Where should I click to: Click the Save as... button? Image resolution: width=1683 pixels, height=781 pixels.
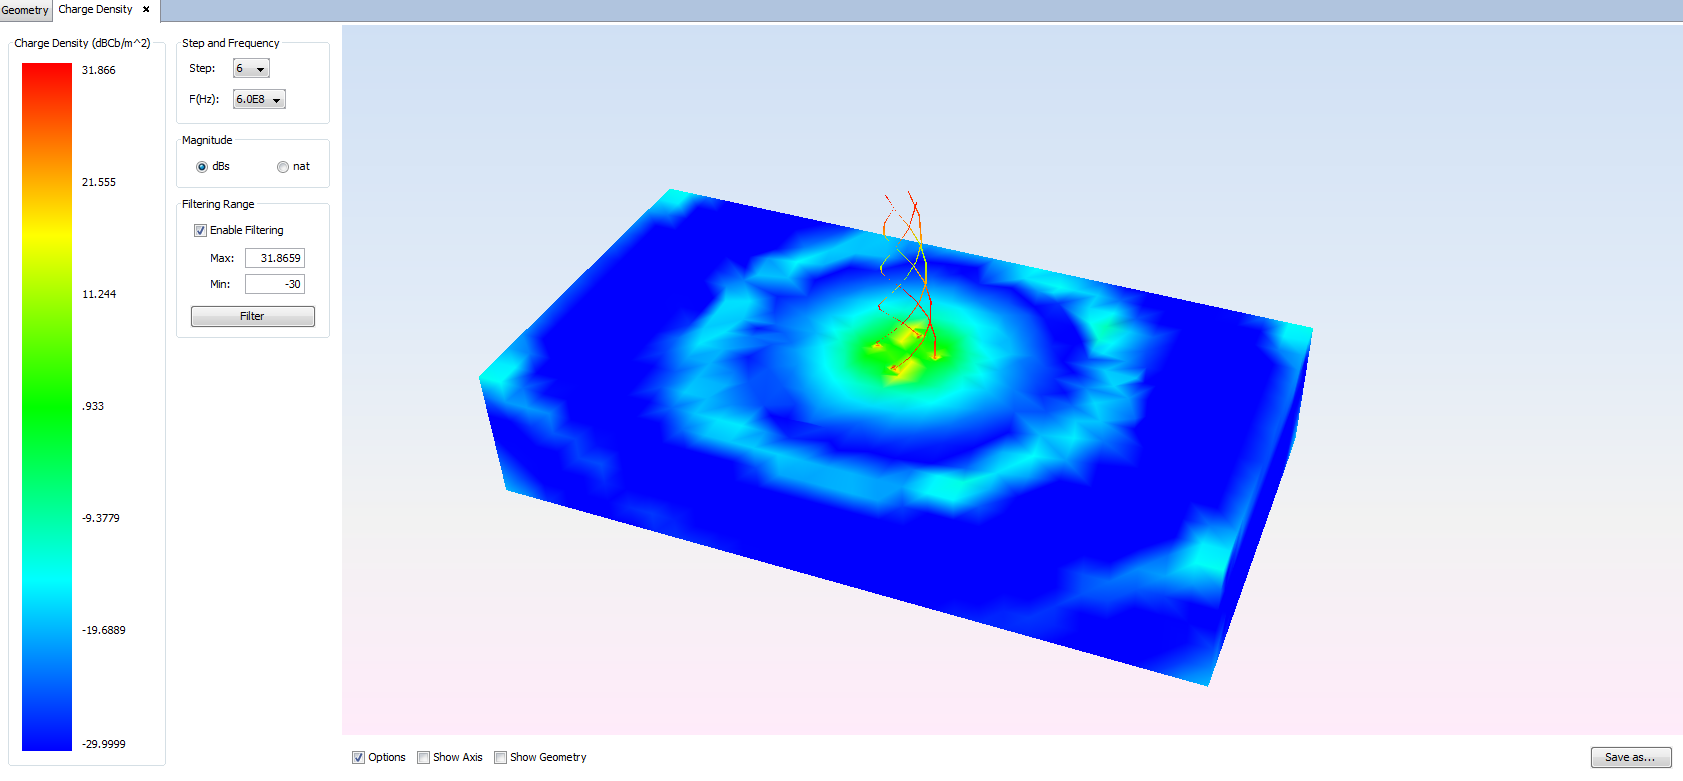click(x=1630, y=758)
